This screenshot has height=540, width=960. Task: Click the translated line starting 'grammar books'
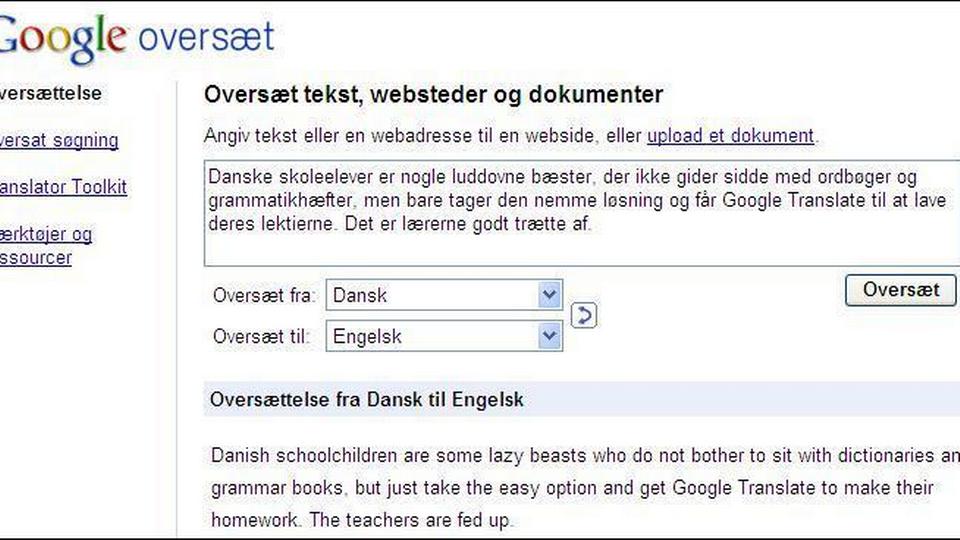572,489
